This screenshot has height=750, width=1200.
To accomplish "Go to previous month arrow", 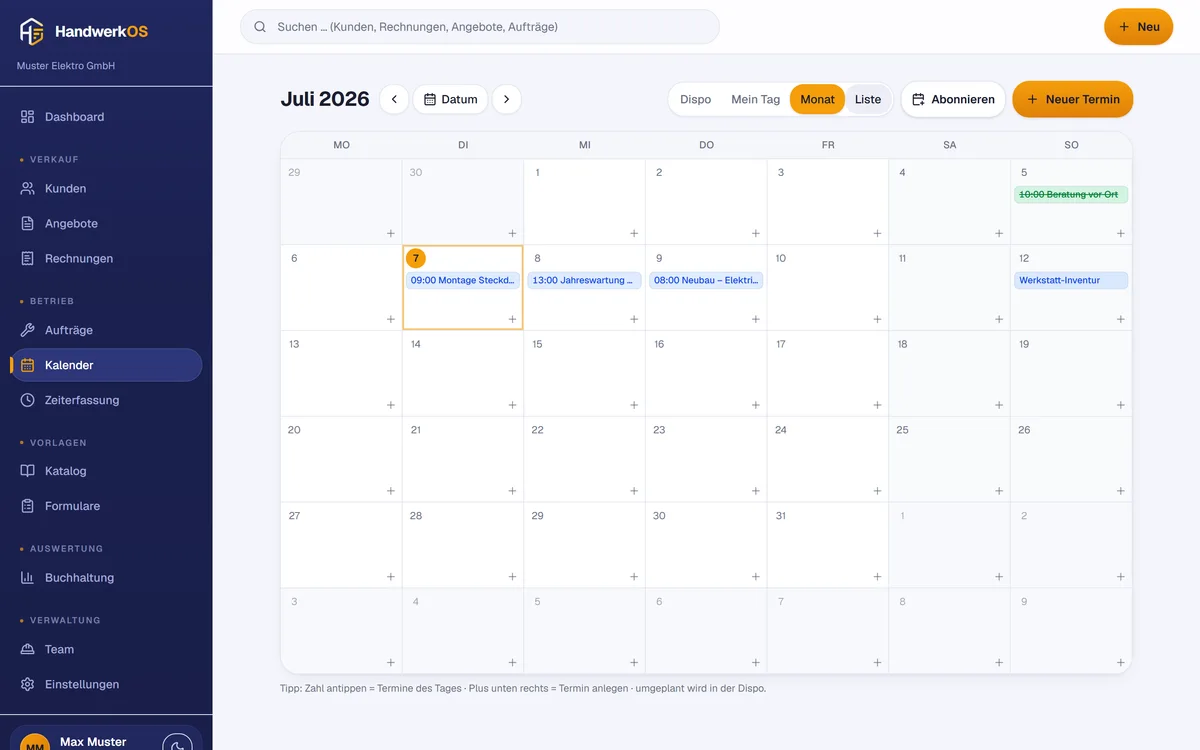I will point(394,99).
